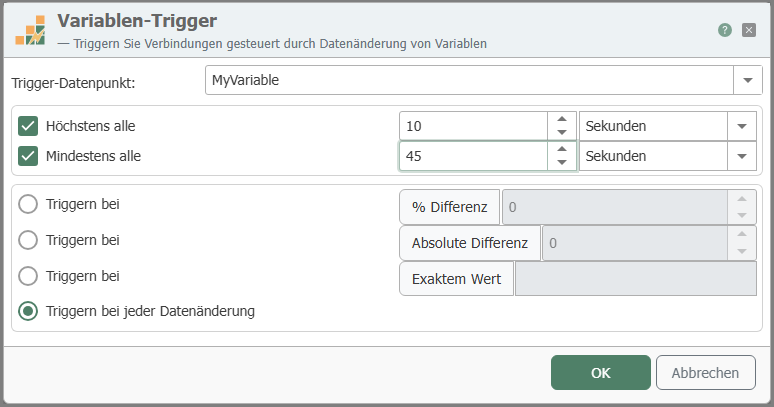Screen dimensions: 774x407
Task: Click the Mindestens alle 45 input field
Action: (472, 156)
